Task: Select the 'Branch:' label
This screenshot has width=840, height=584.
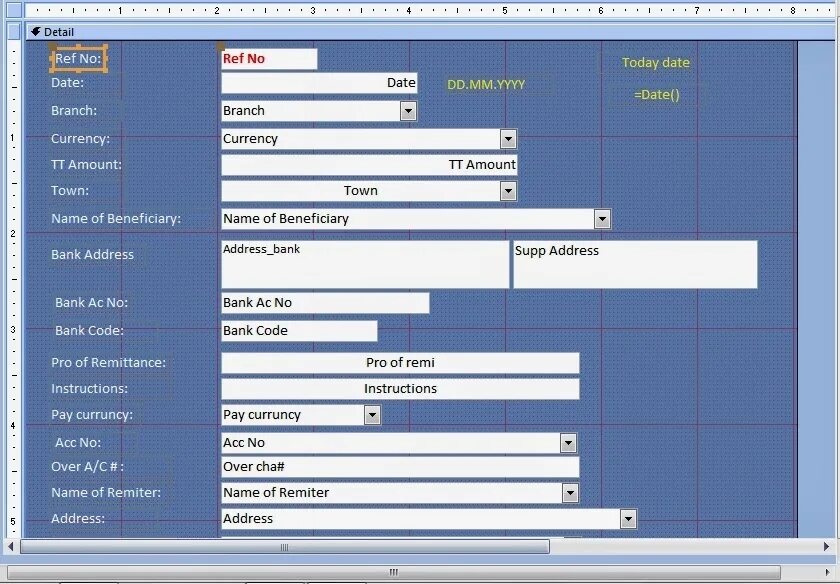Action: coord(74,111)
